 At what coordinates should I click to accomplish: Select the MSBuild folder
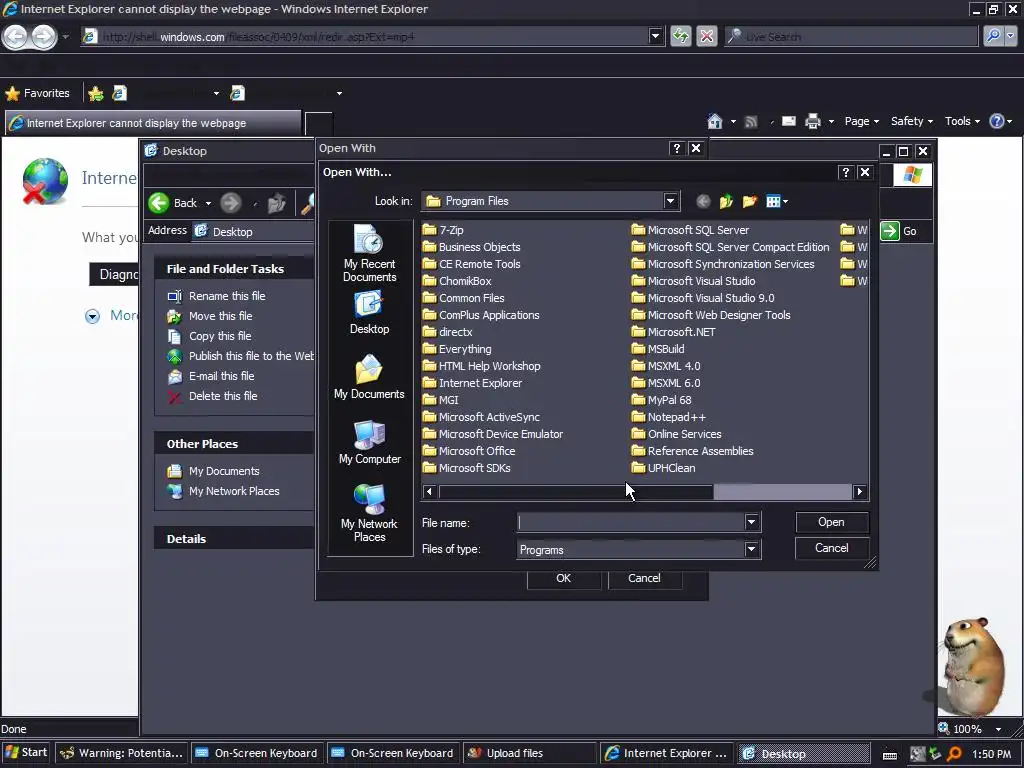658,349
